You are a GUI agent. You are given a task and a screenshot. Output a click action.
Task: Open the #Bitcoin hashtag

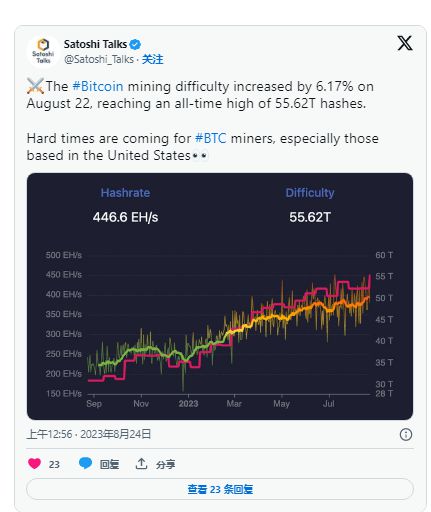[x=98, y=86]
